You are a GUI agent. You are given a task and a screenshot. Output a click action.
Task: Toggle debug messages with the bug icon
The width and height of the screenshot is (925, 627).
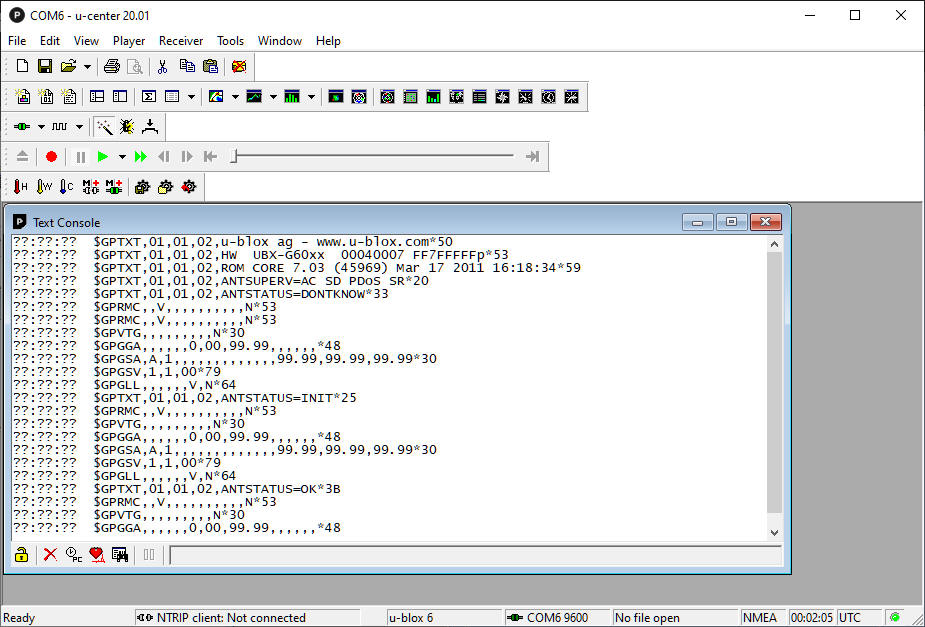pos(127,126)
